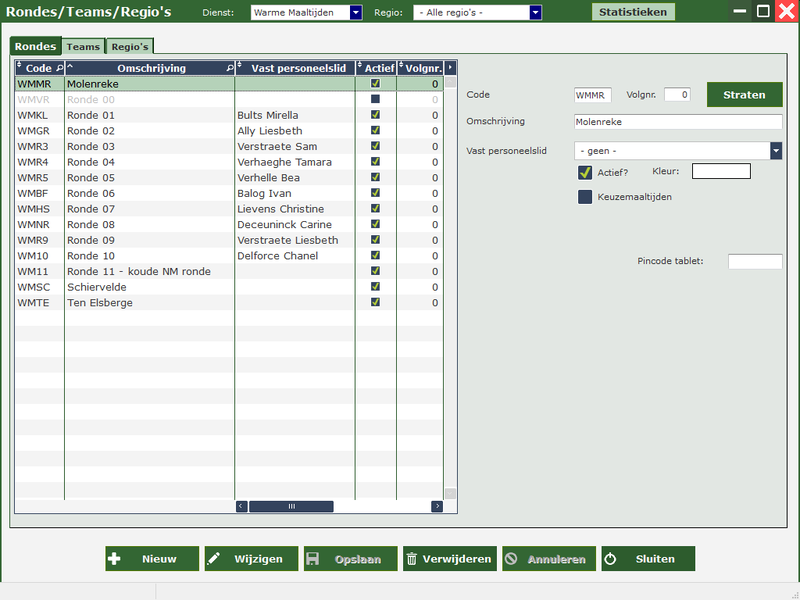Pick a color in the Kleur swatch
The image size is (800, 600).
(720, 171)
